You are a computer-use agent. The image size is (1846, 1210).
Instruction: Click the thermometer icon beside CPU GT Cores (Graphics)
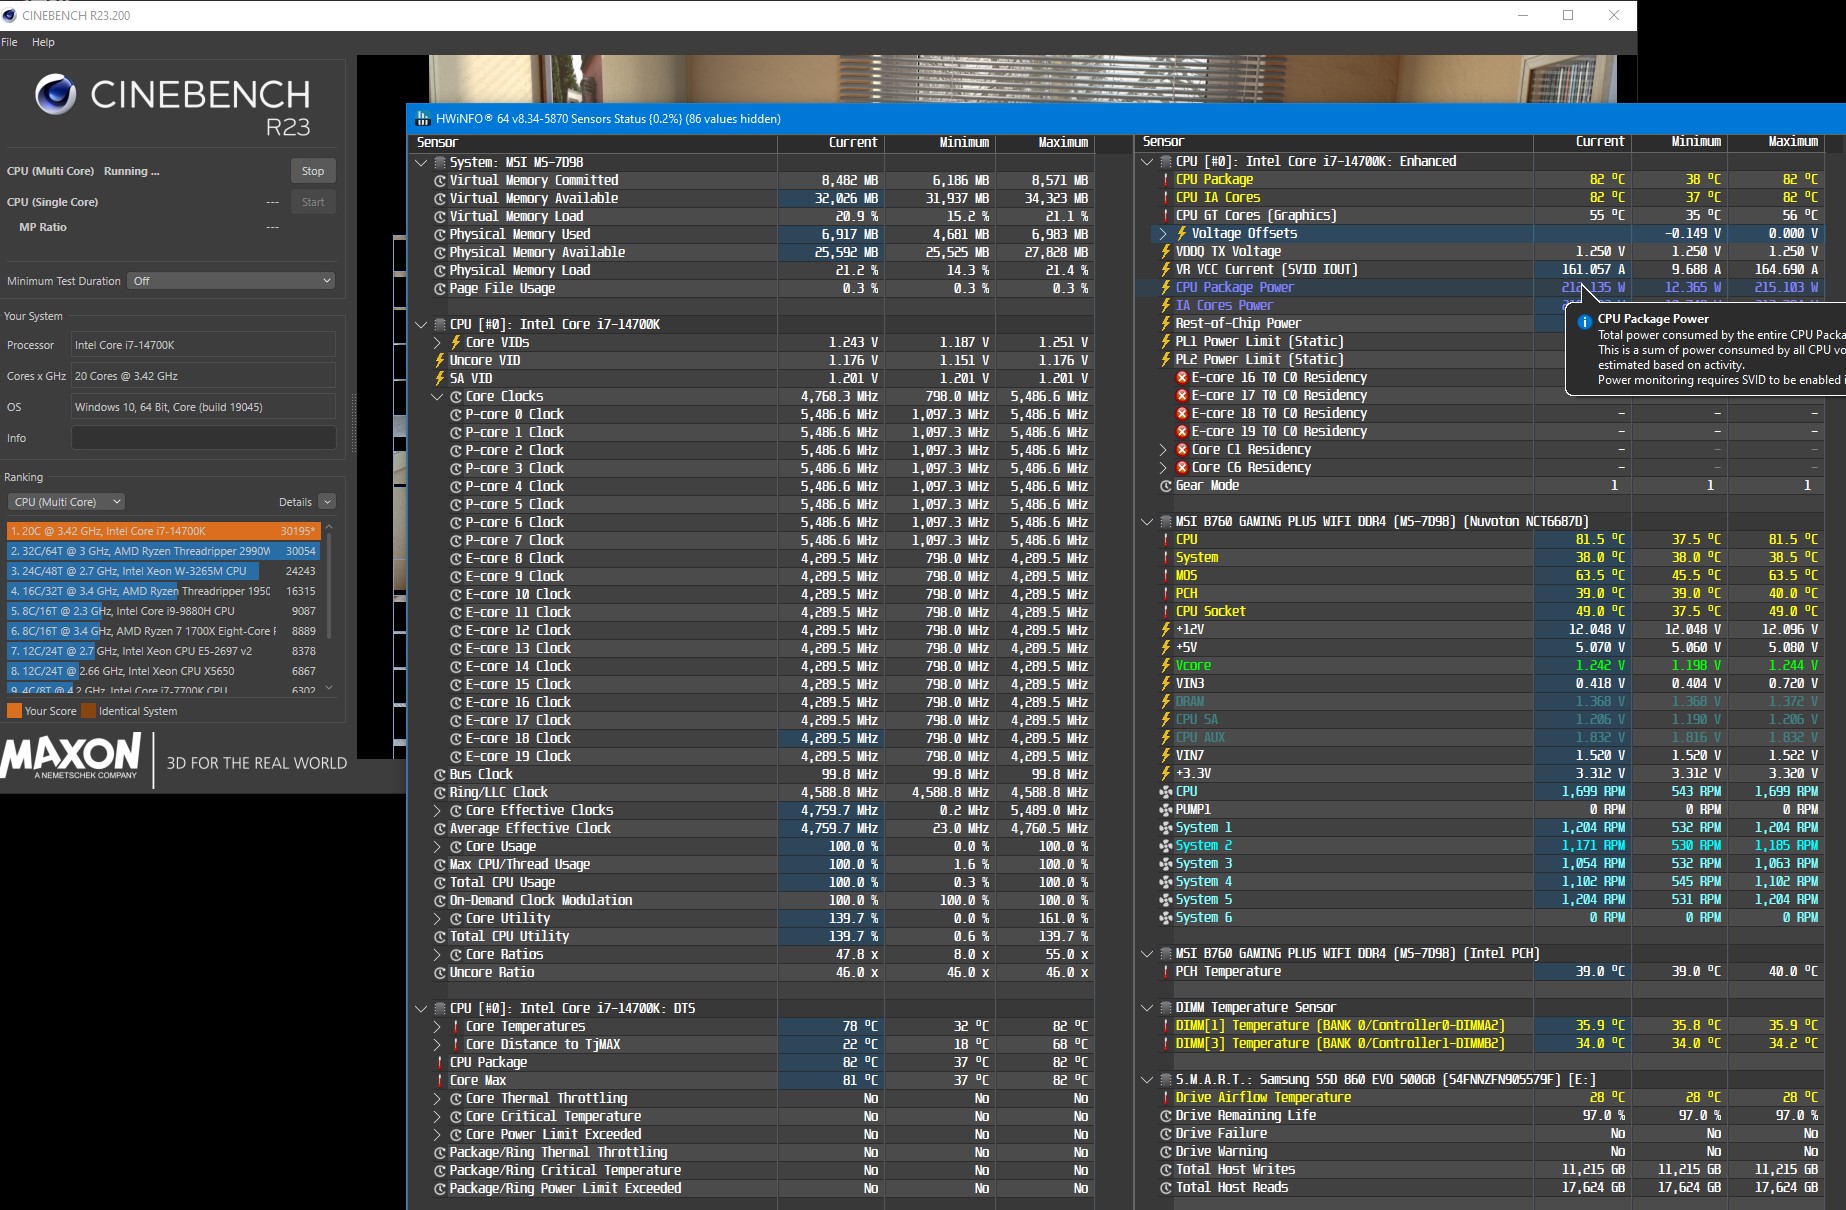click(1166, 216)
